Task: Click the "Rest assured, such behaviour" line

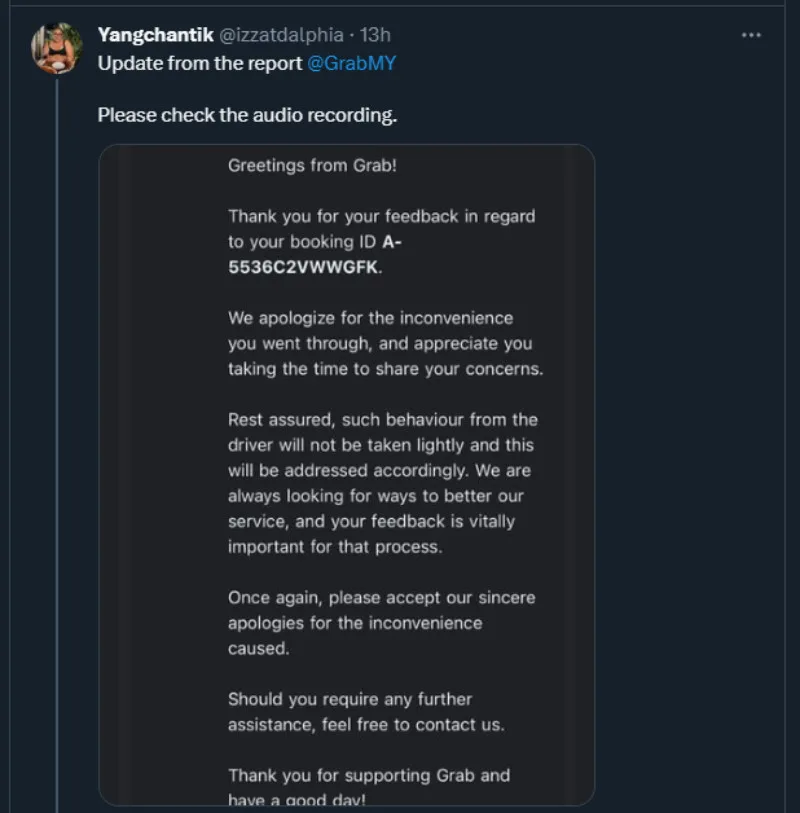Action: [x=382, y=419]
